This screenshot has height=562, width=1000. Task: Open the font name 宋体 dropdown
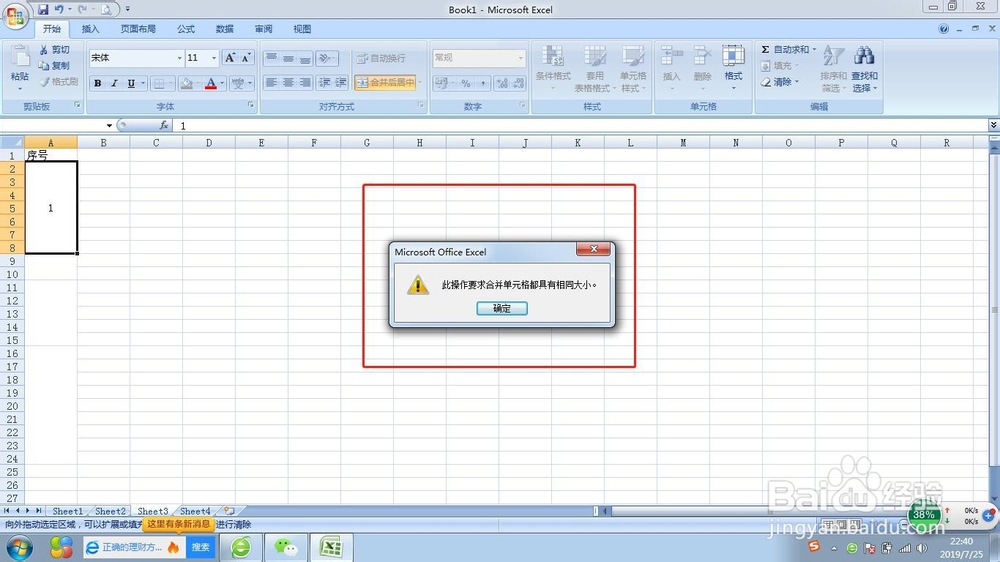pos(179,58)
